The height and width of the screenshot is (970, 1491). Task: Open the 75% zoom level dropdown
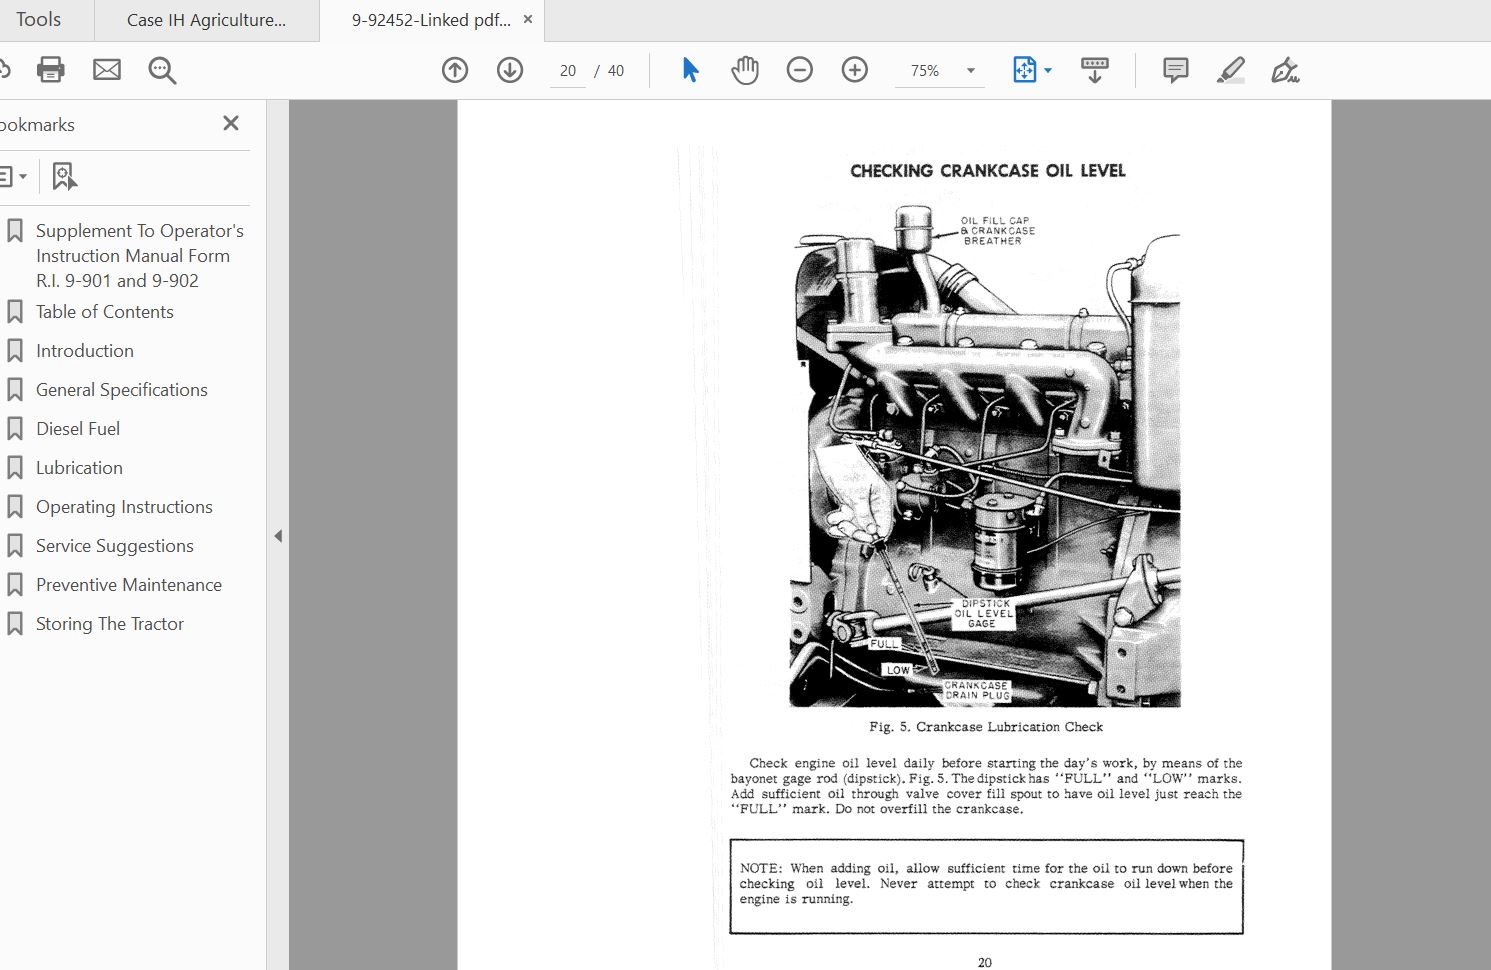970,71
